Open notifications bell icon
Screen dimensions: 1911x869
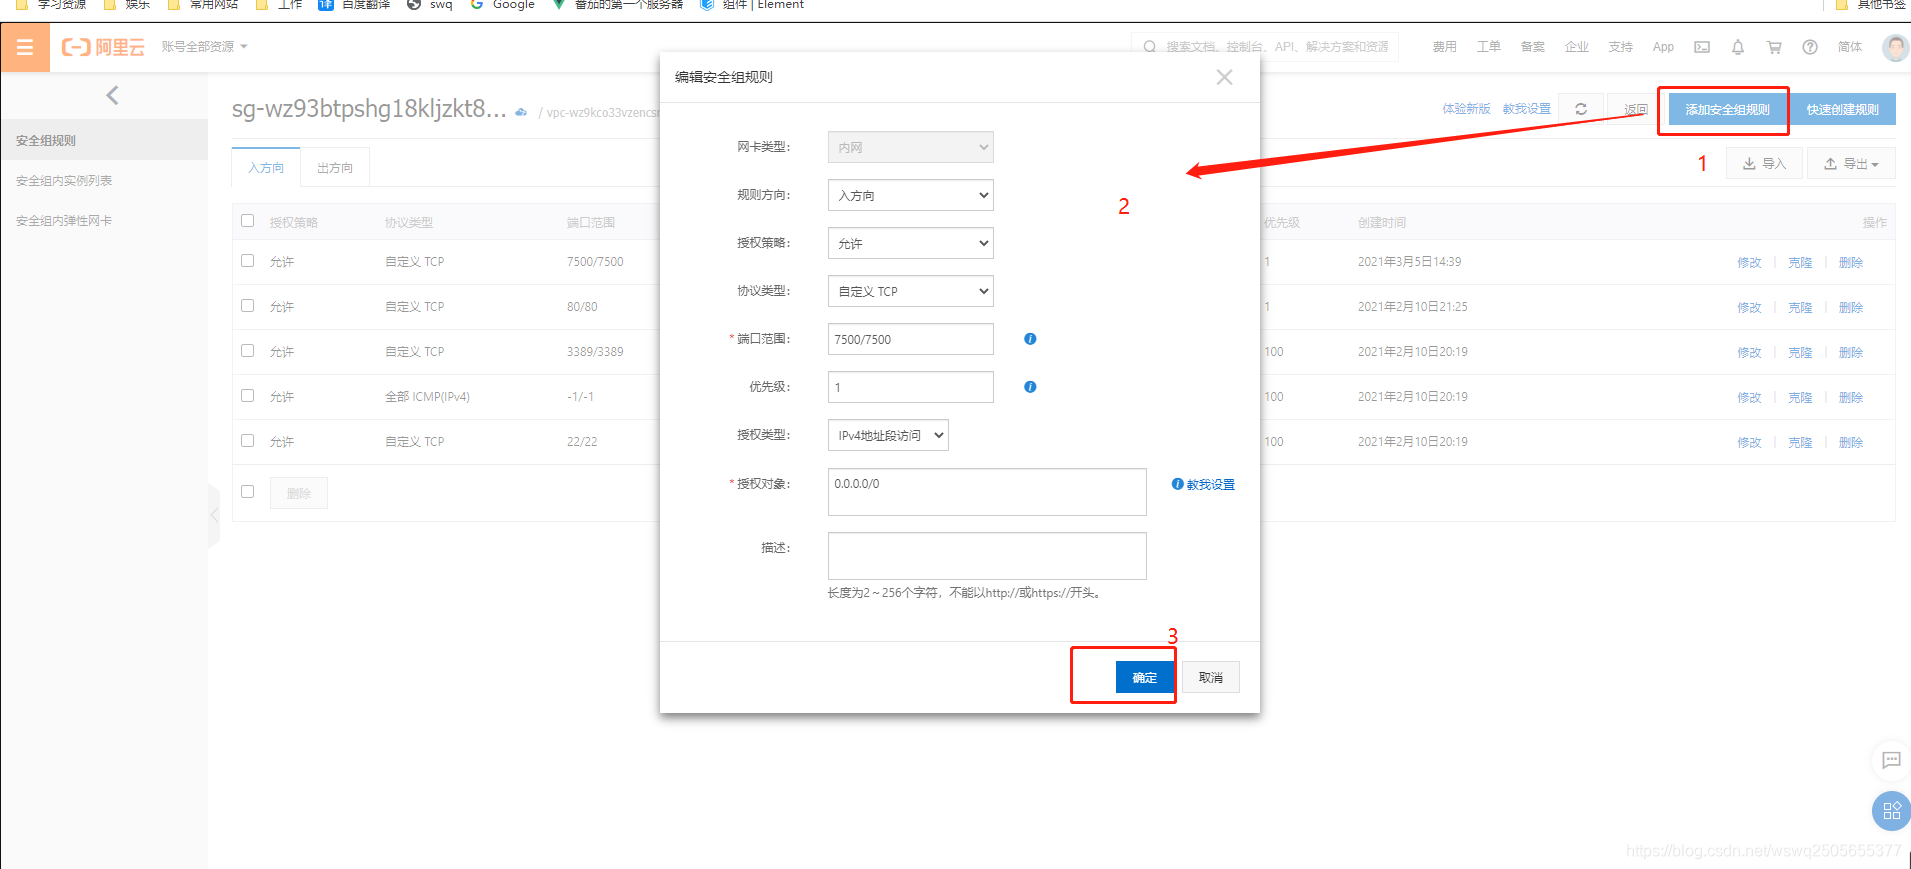(1738, 47)
